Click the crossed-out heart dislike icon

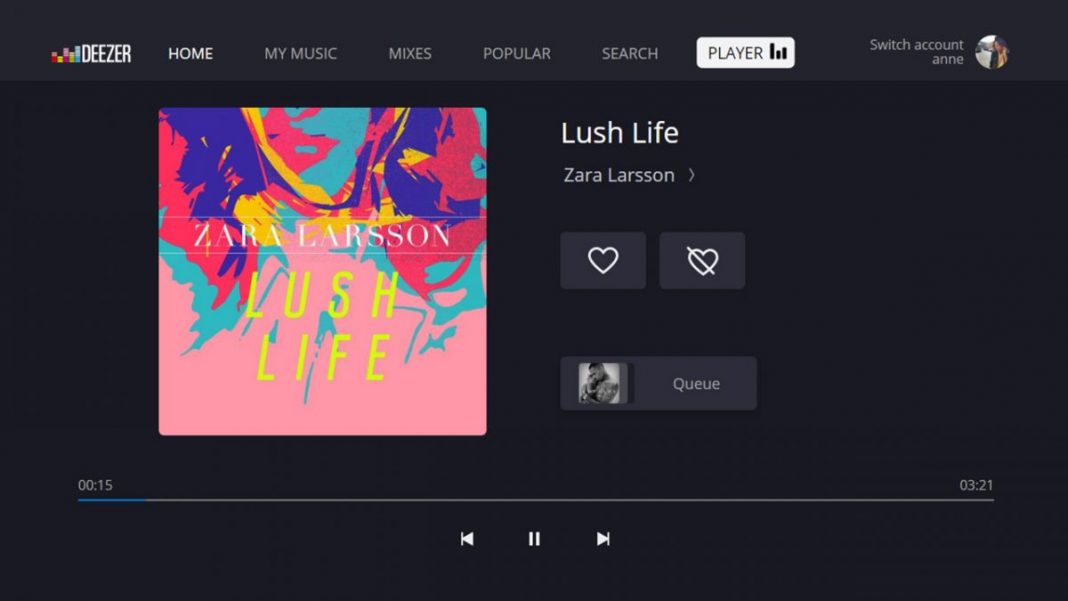(x=702, y=260)
